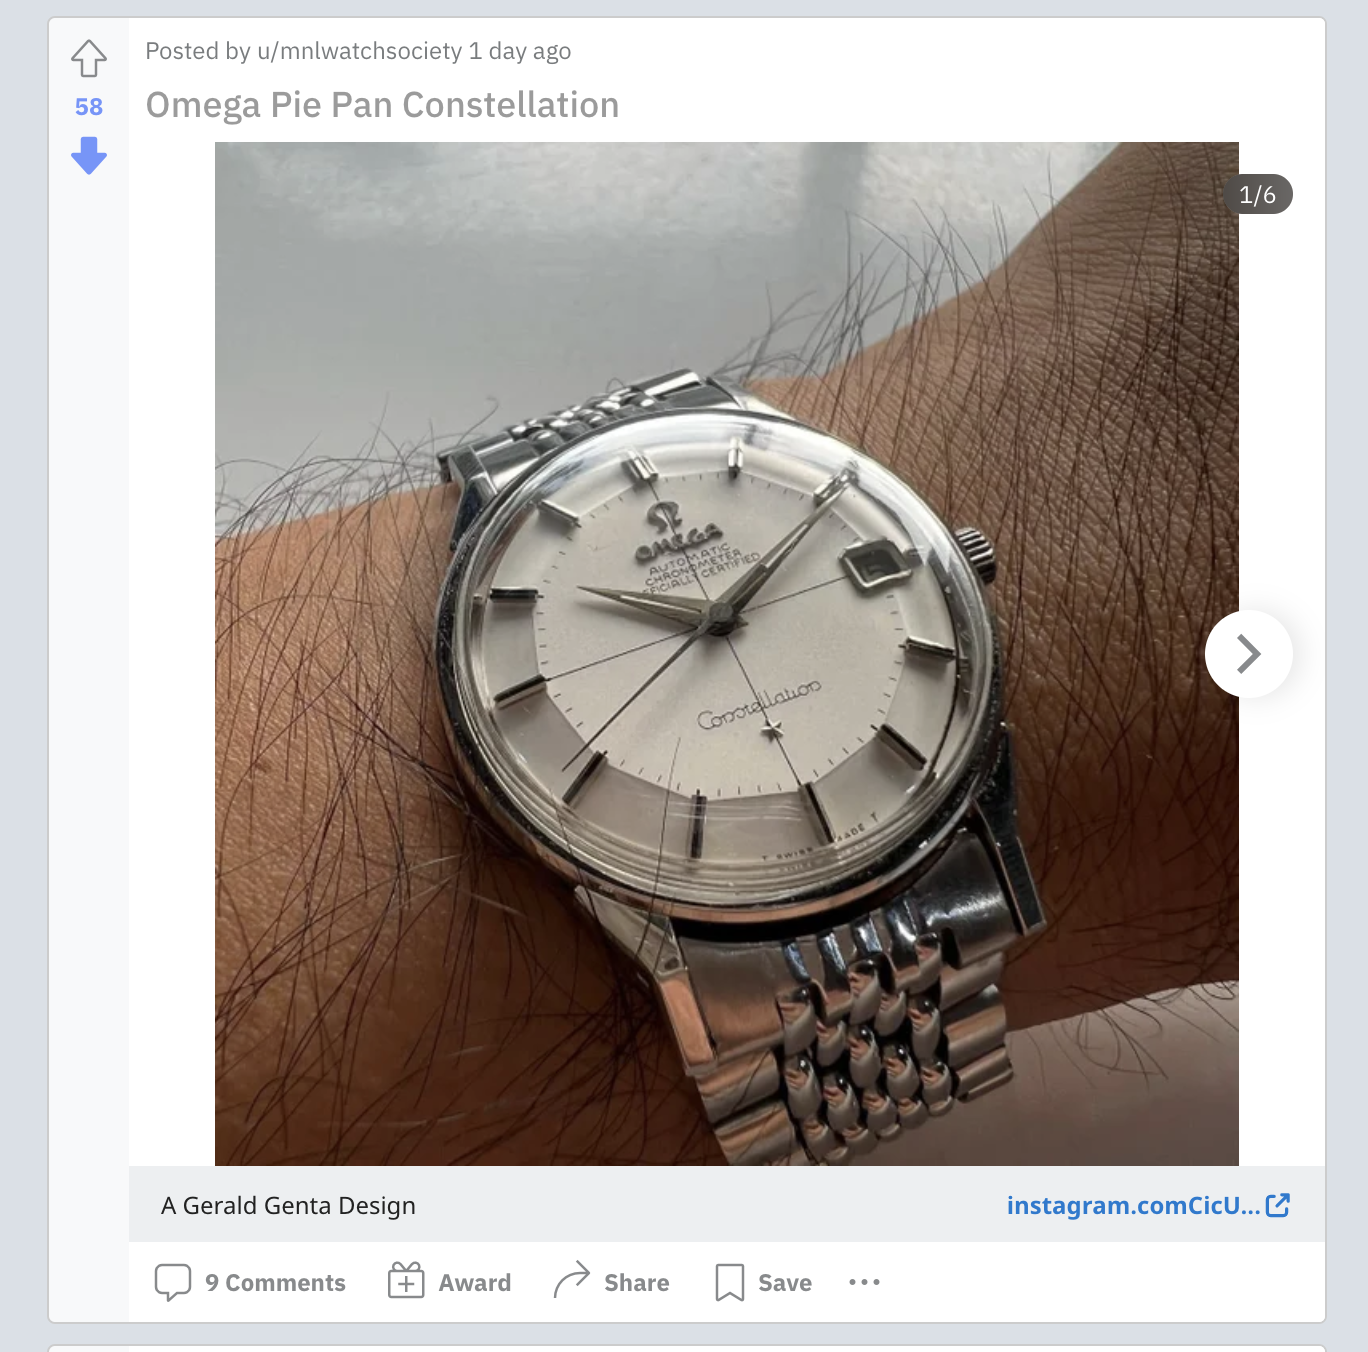Upvote the Omega Pie Pan Constellation post
Image resolution: width=1368 pixels, height=1352 pixels.
(89, 59)
